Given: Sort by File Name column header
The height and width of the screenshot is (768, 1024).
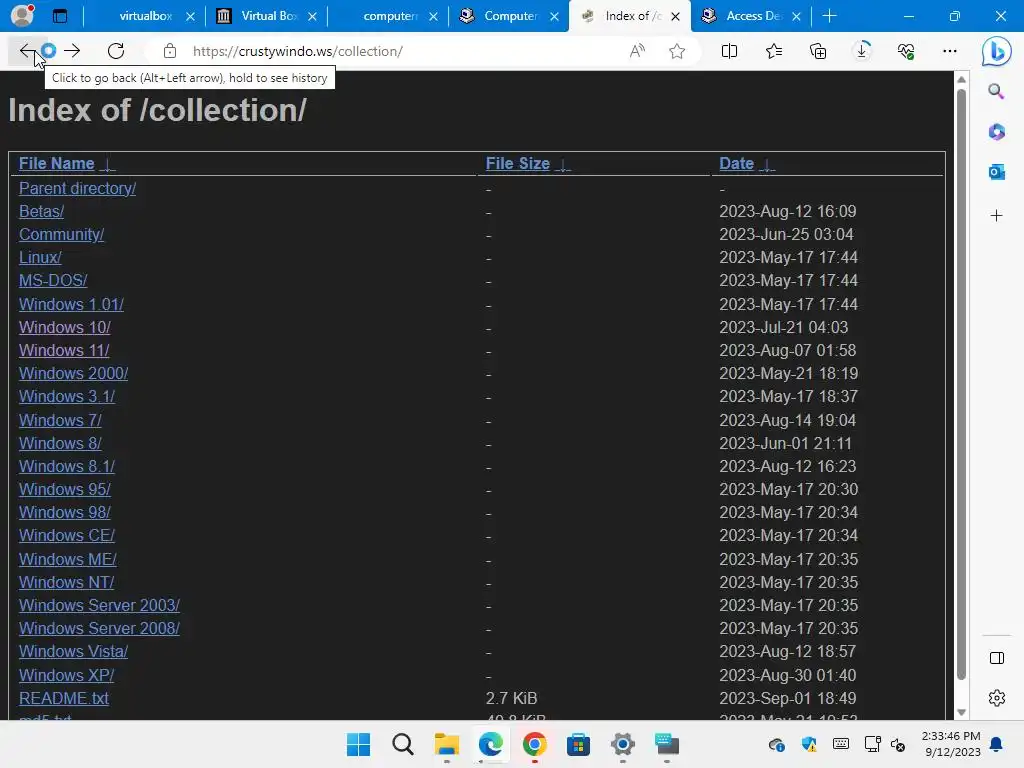Looking at the screenshot, I should 57,163.
